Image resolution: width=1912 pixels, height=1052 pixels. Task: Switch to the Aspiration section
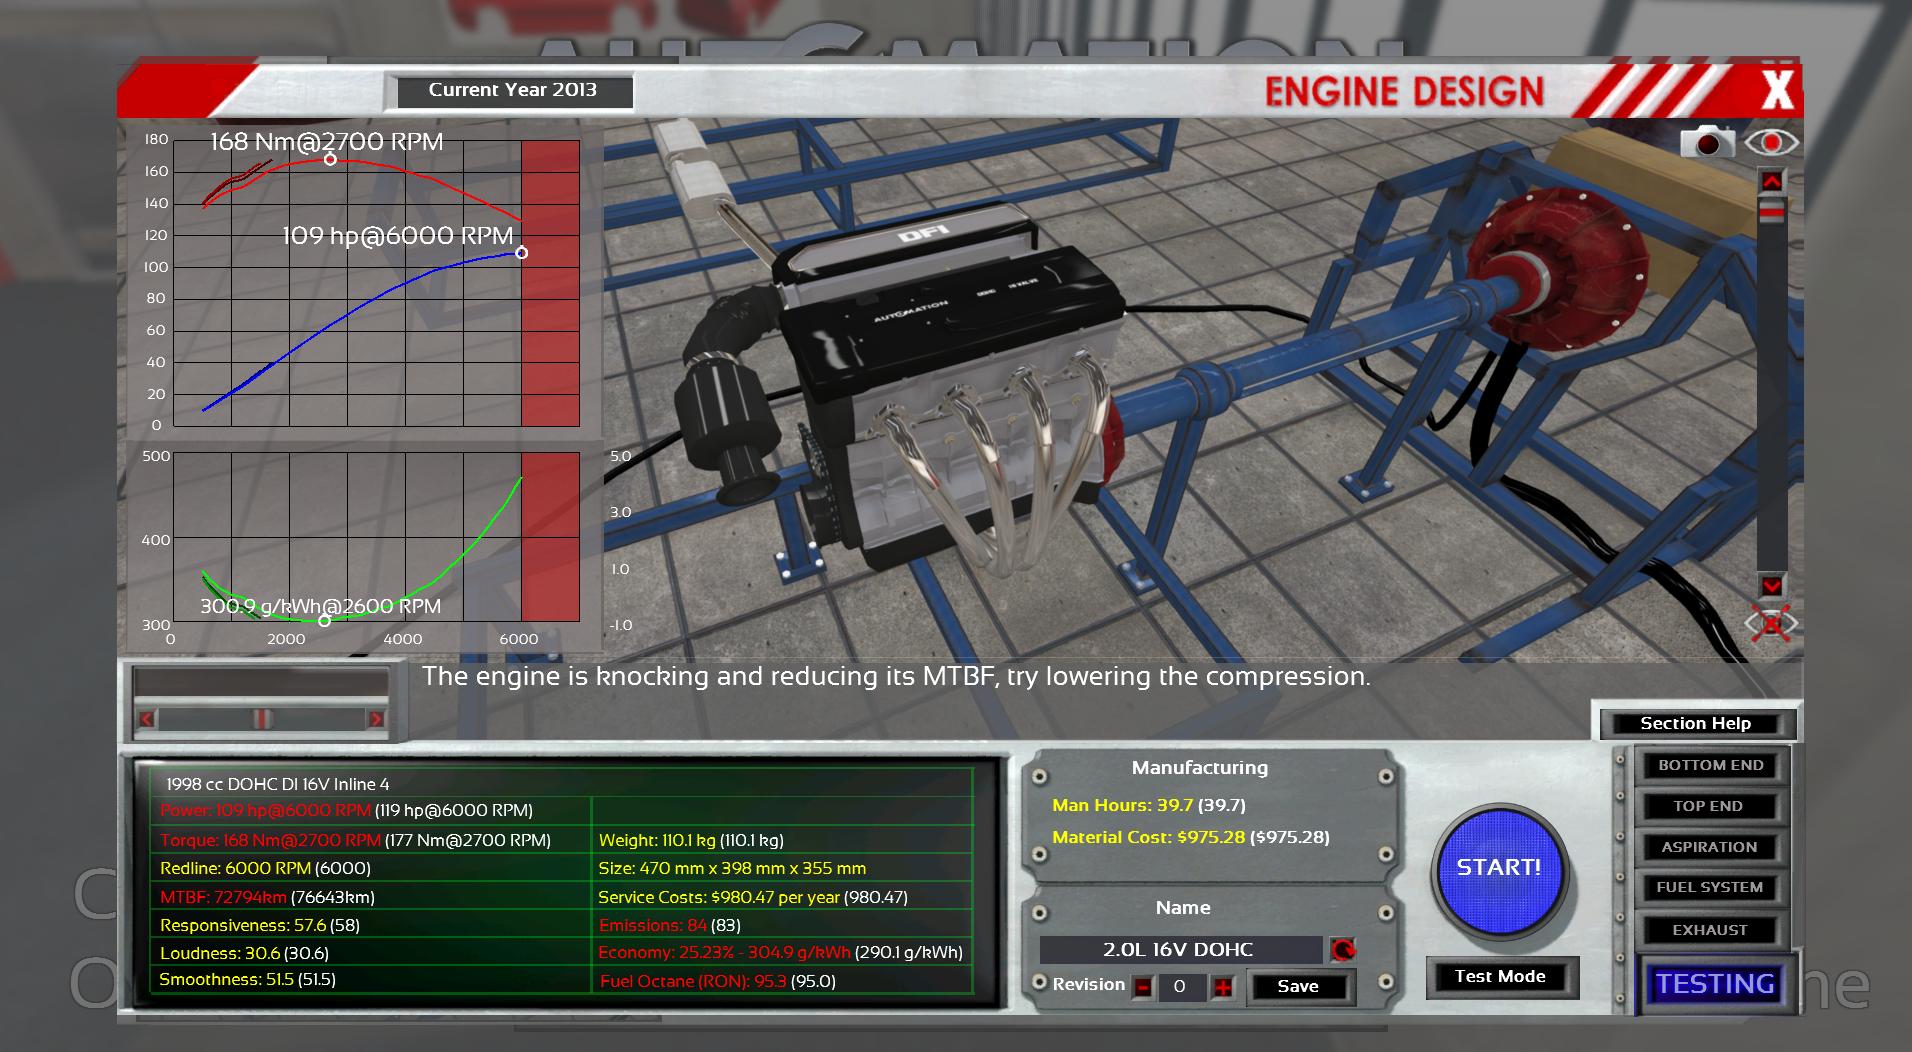[1710, 847]
